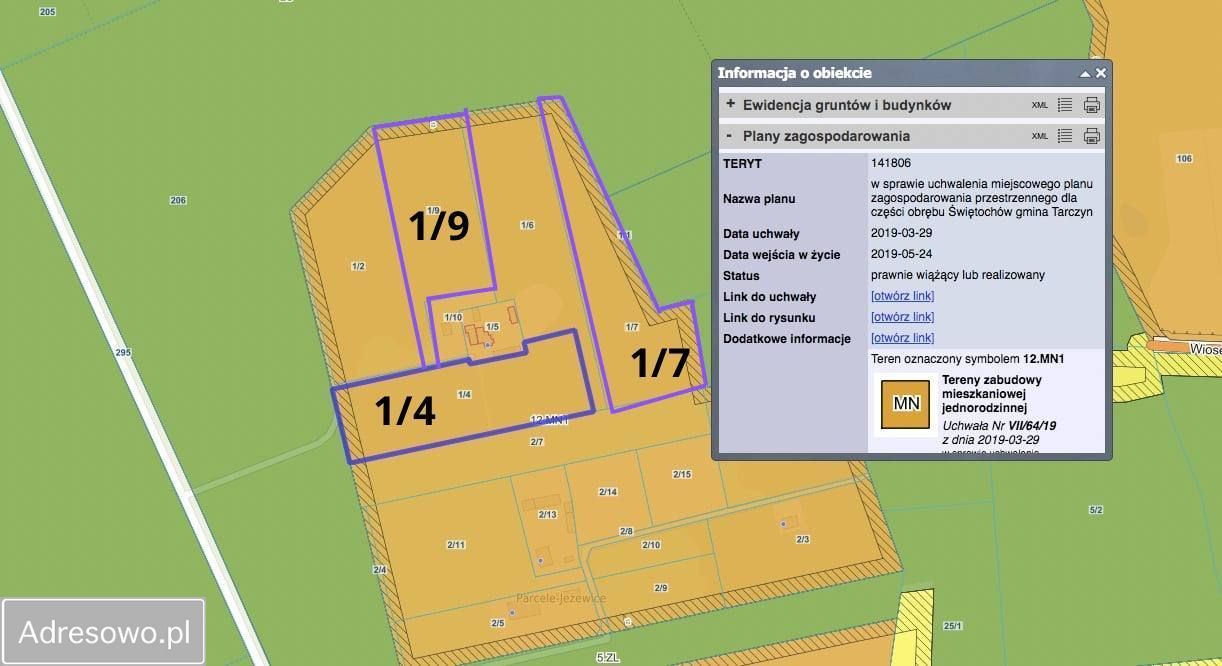Open the Link do rysunku link
This screenshot has height=666, width=1222.
(x=902, y=317)
